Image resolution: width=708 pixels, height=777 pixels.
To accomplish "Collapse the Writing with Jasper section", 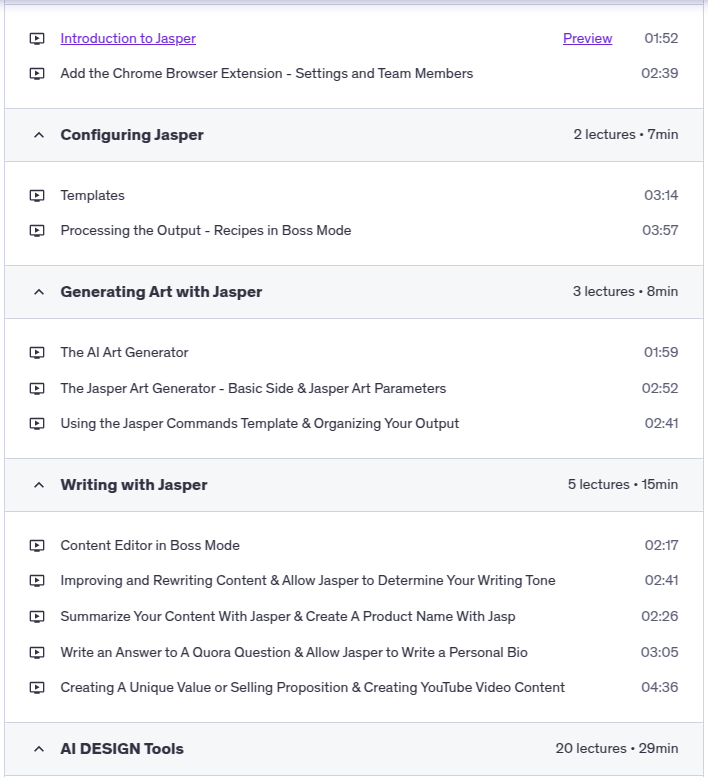I will (x=39, y=485).
